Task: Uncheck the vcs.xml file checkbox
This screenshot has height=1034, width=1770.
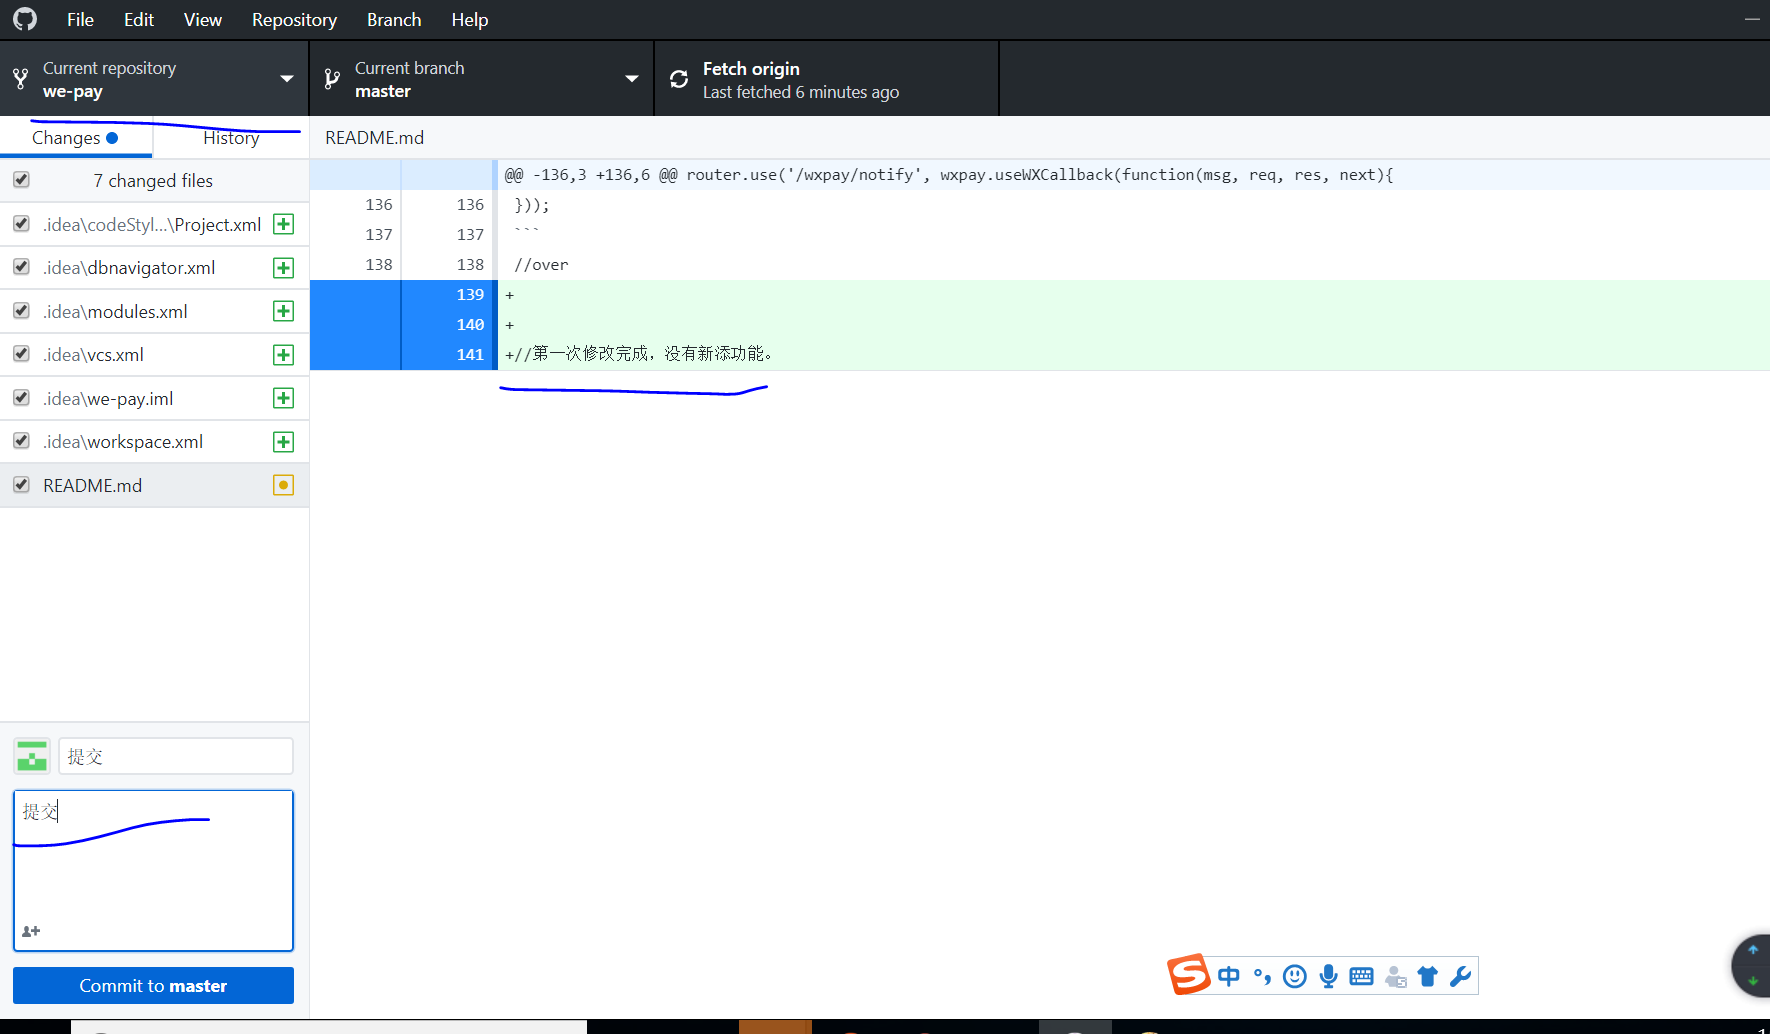Action: coord(21,354)
